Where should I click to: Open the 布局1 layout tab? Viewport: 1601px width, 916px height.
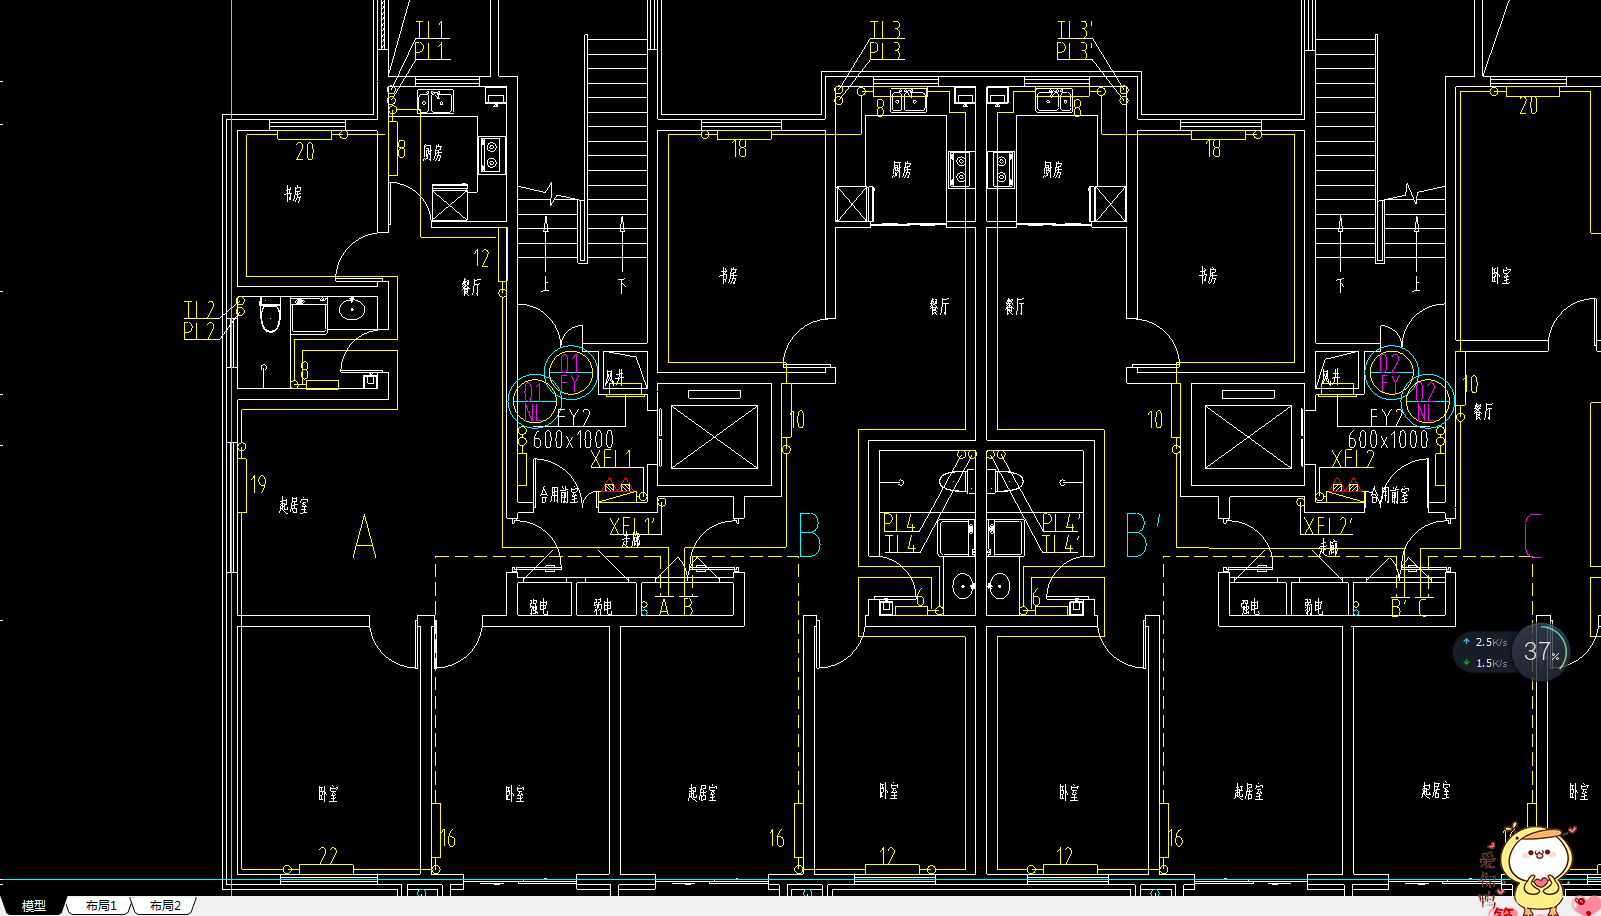(101, 905)
